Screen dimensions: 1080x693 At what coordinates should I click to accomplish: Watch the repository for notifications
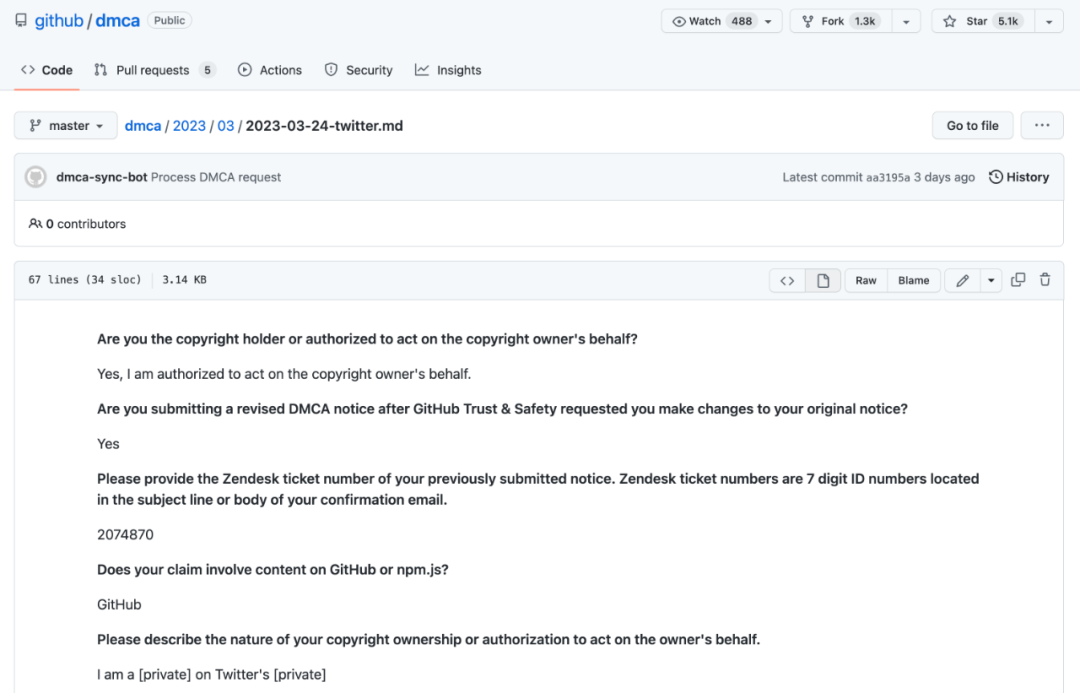coord(712,21)
